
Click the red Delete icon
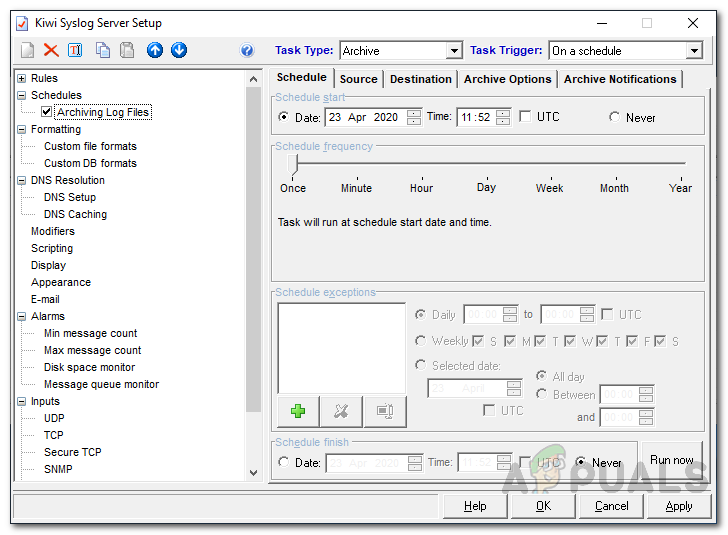pos(51,50)
